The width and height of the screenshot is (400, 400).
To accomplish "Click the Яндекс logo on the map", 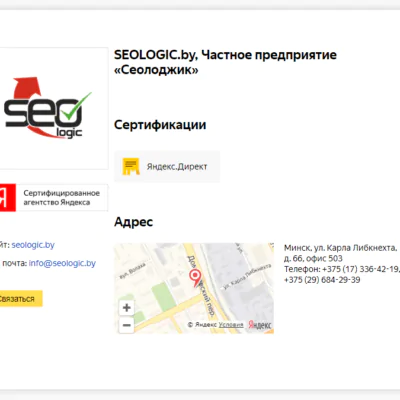I will coord(260,325).
